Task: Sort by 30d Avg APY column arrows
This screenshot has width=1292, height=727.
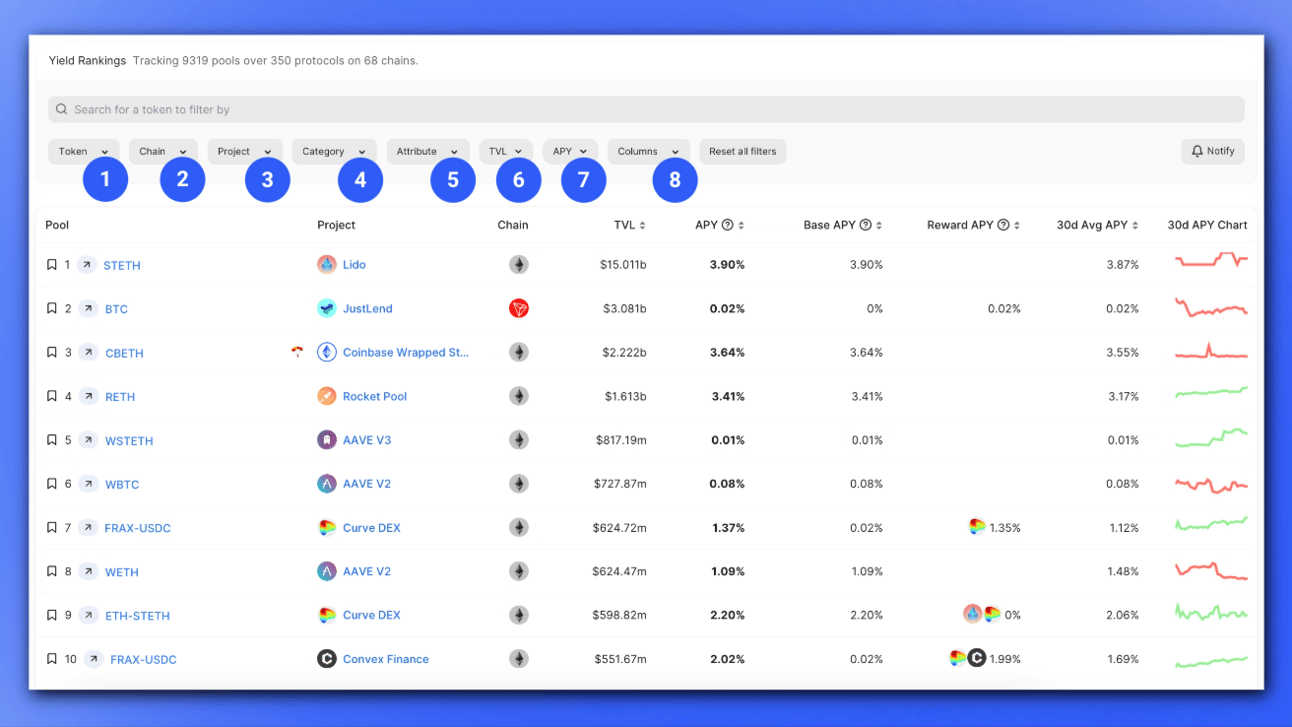Action: point(1135,226)
